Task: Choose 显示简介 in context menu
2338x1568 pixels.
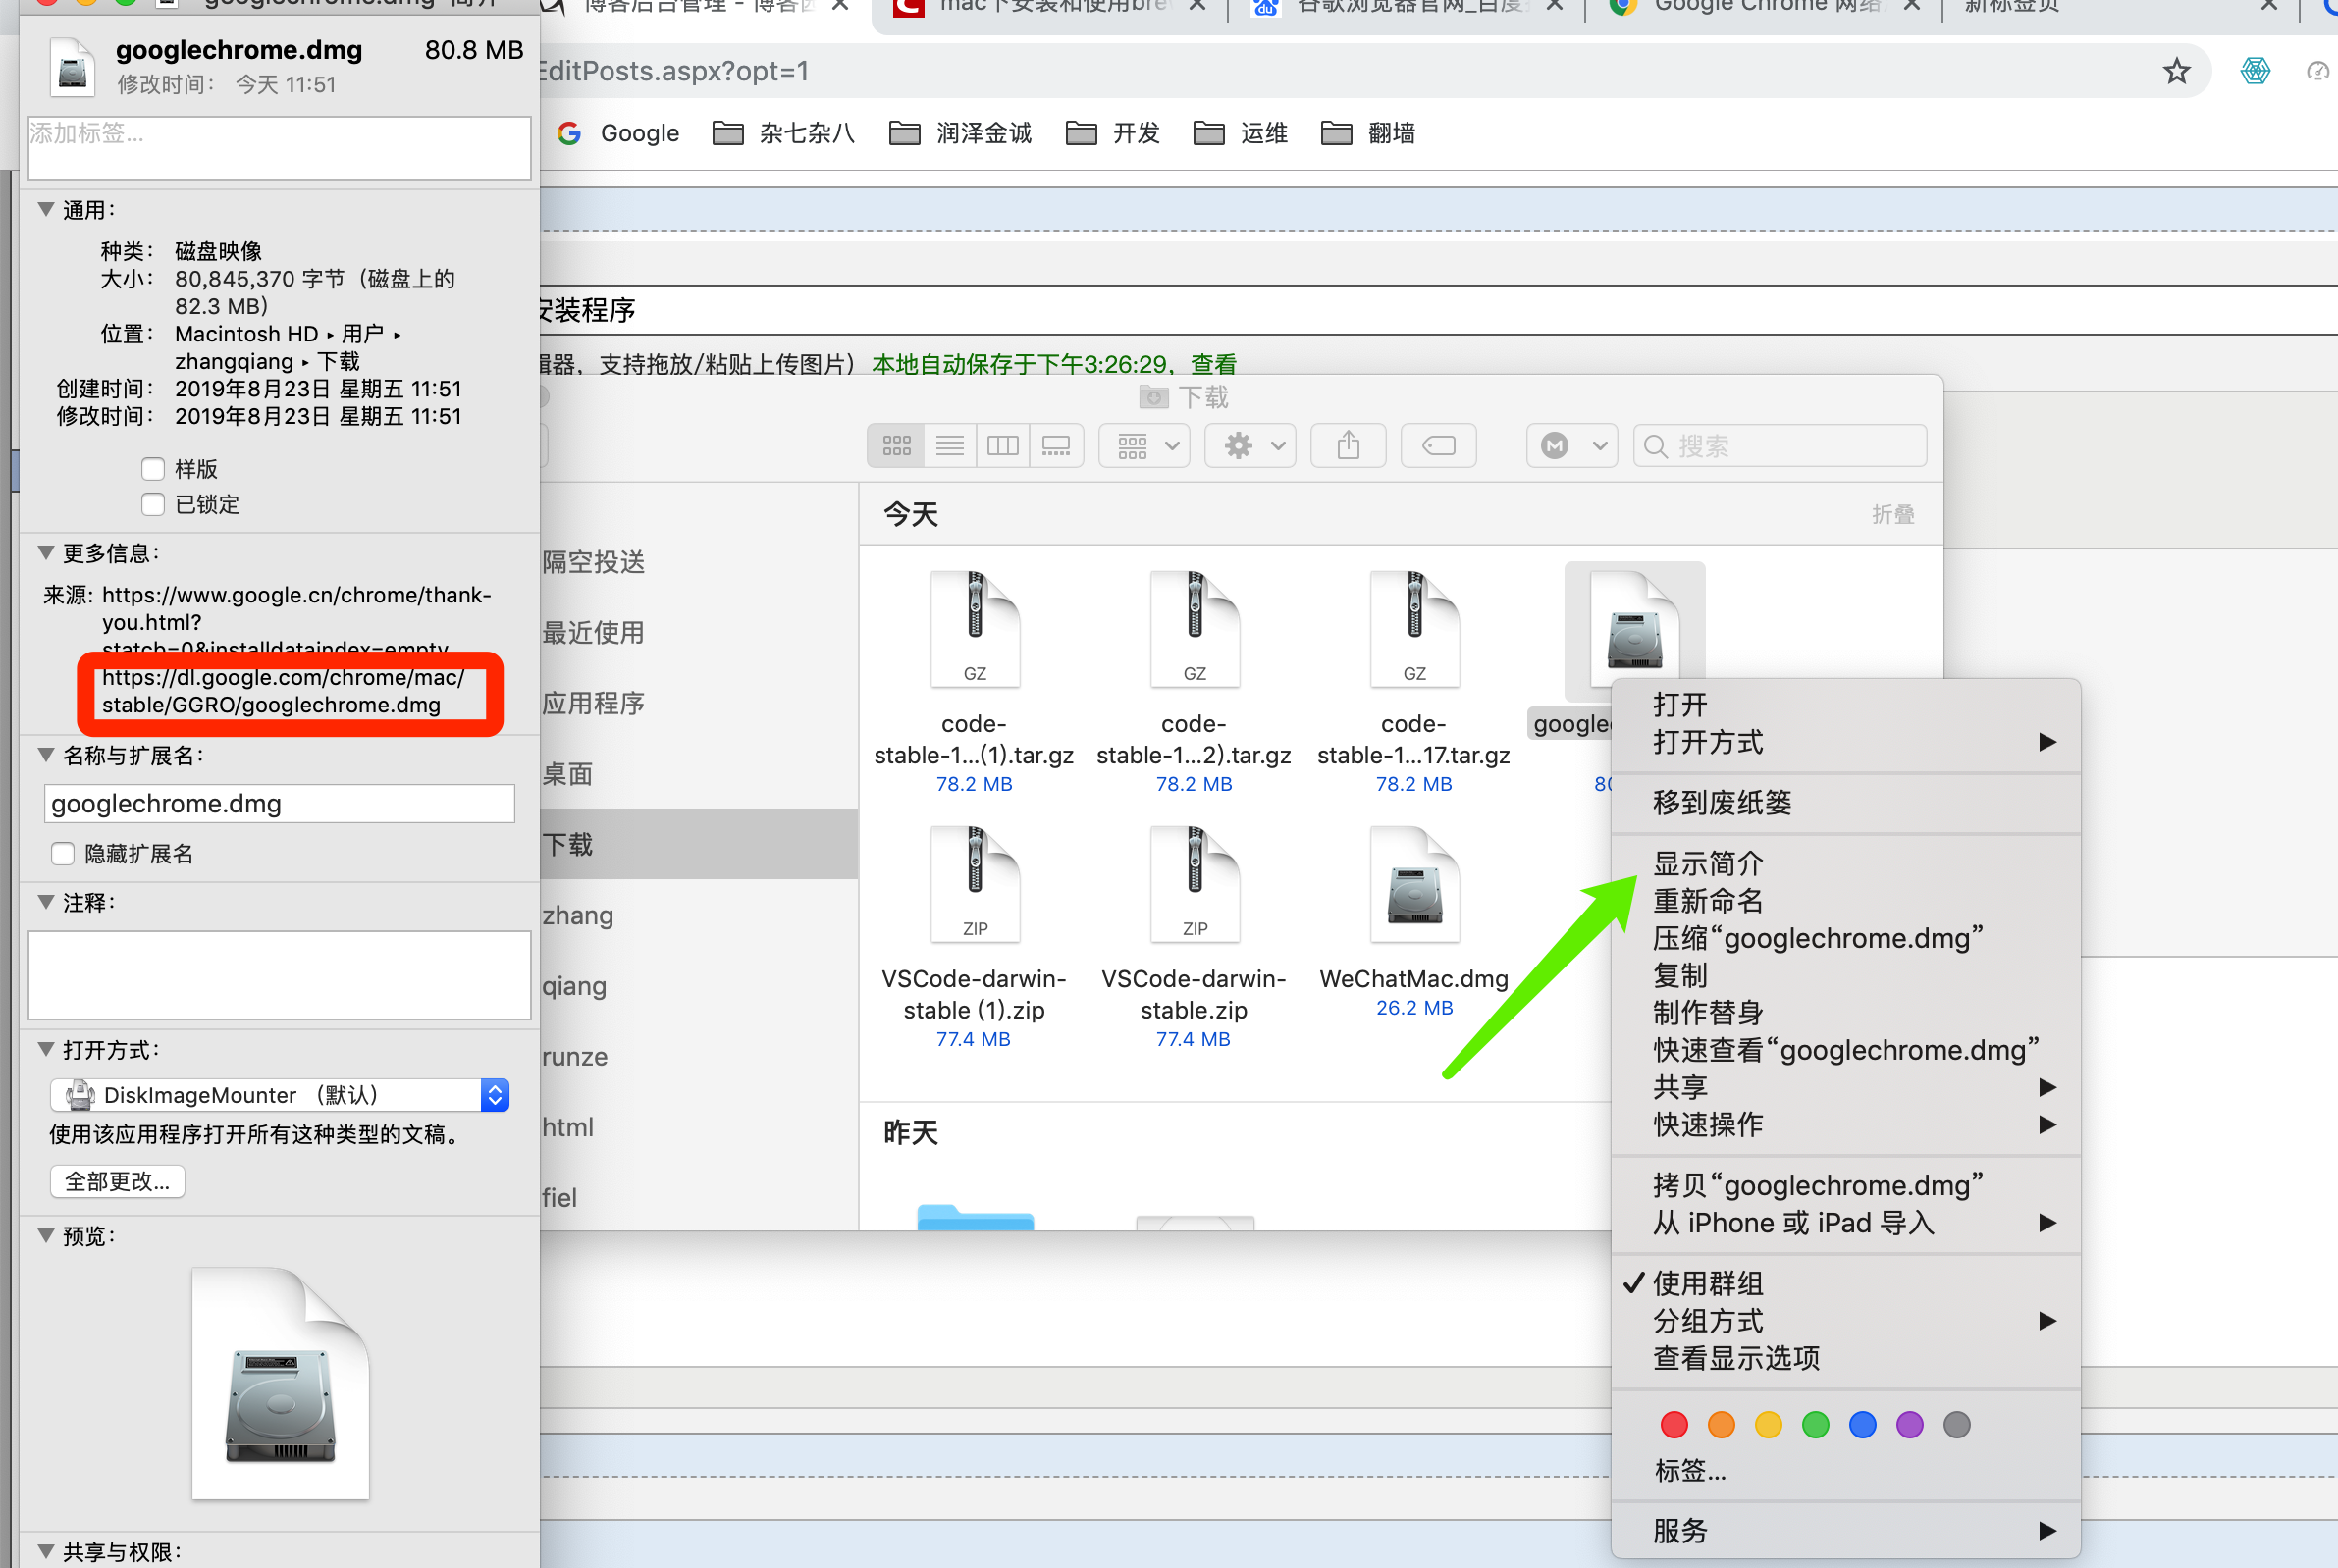Action: (x=1708, y=863)
